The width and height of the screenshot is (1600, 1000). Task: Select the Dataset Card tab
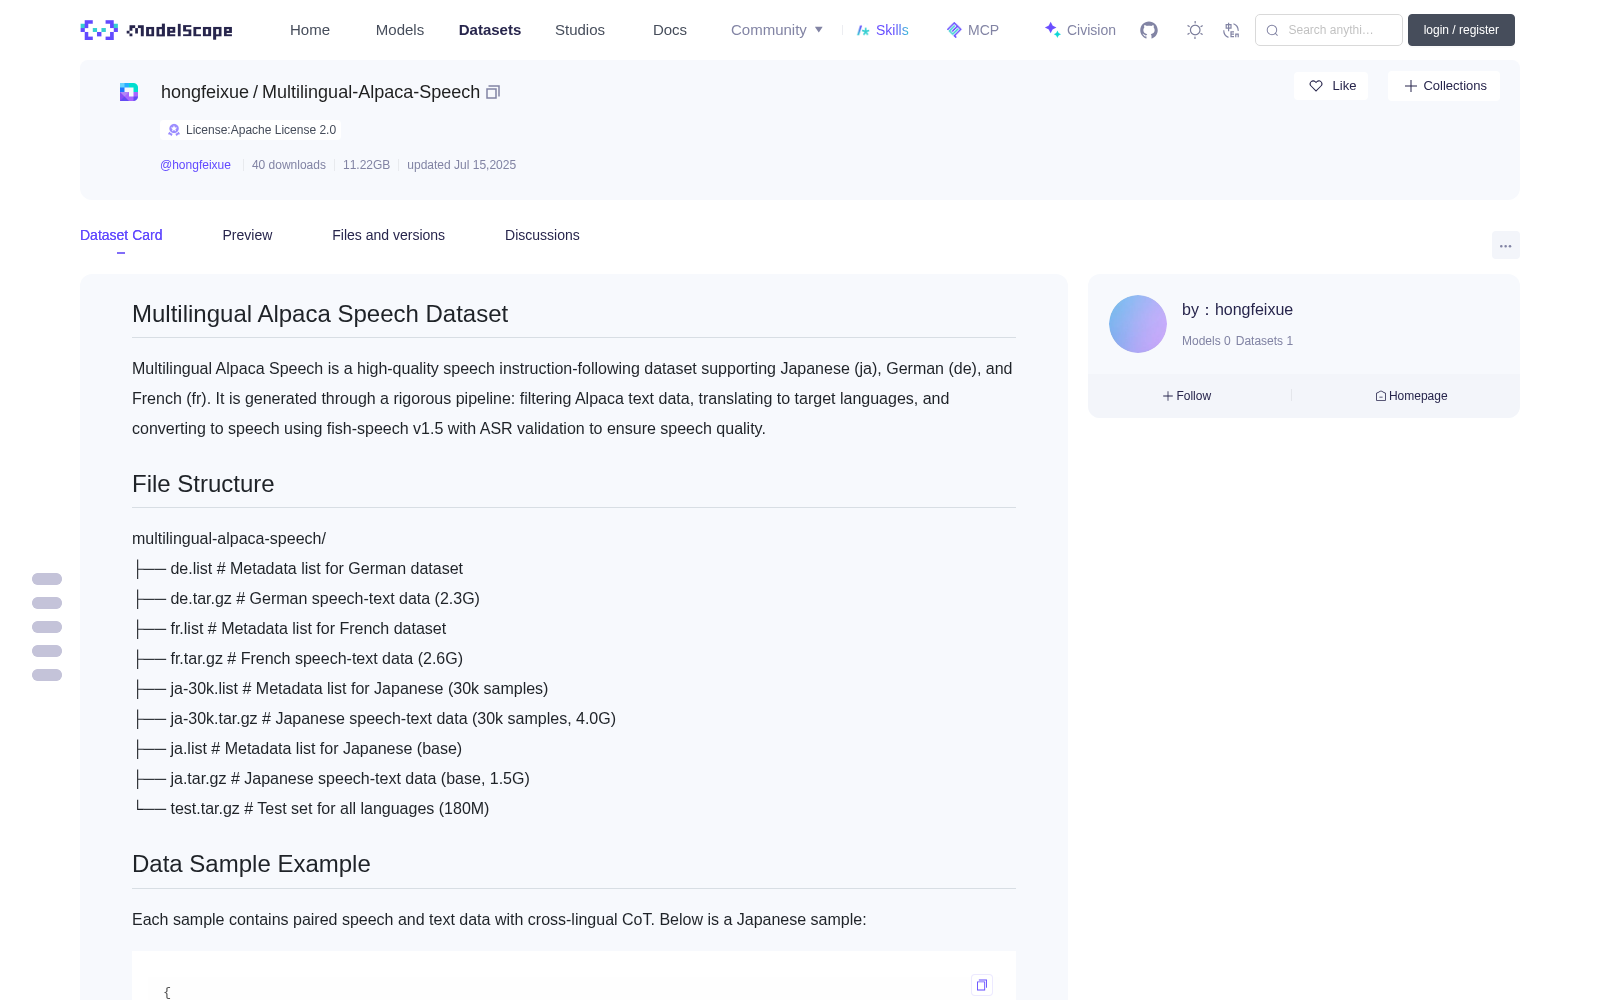[121, 235]
